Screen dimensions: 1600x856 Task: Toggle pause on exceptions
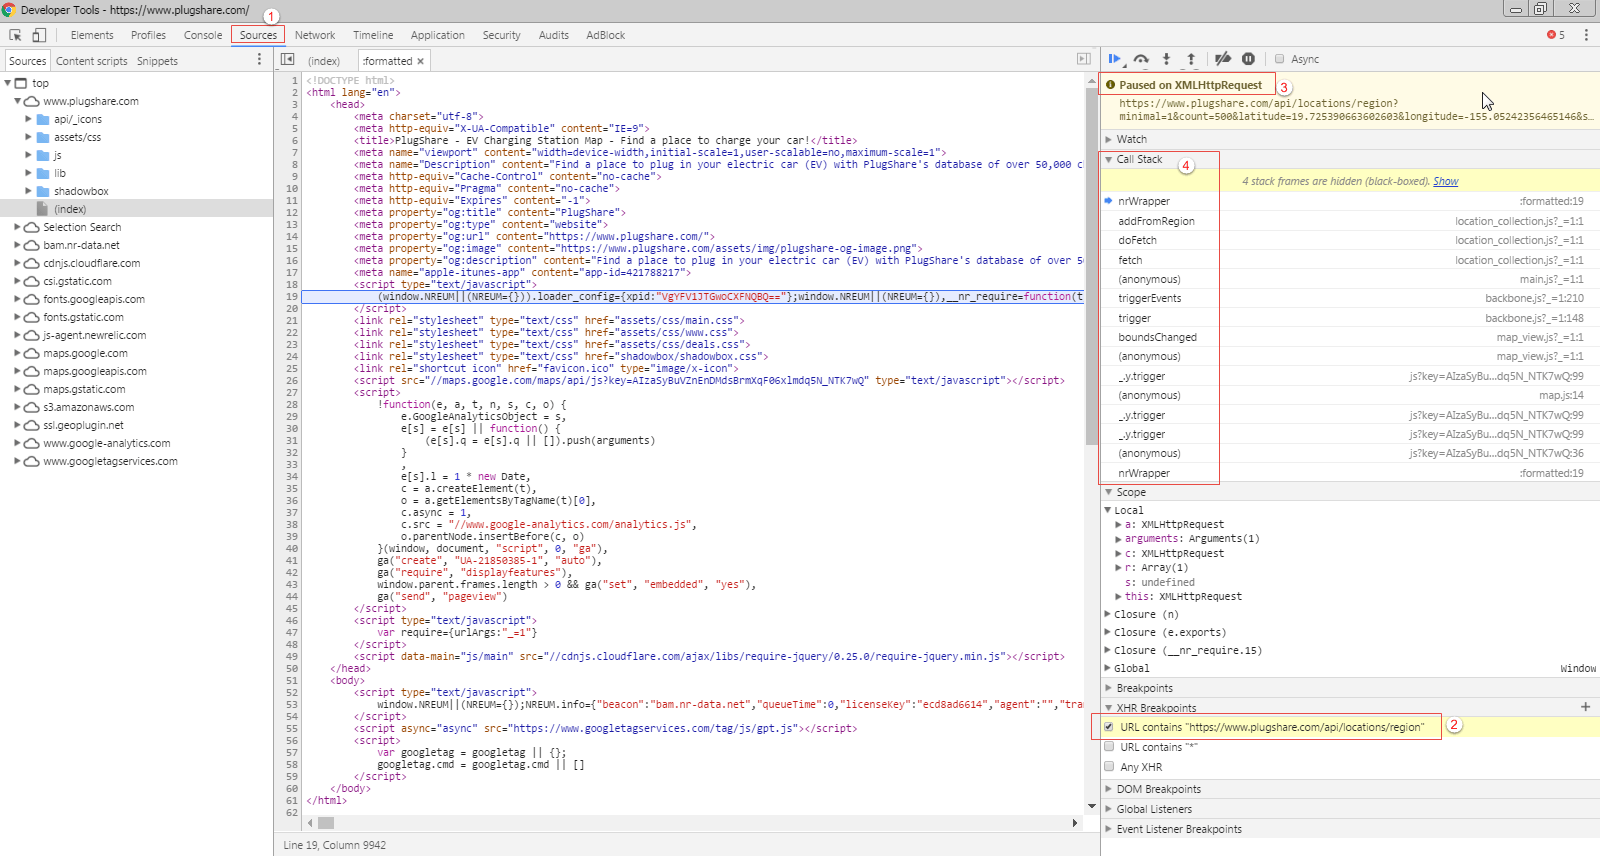1248,59
